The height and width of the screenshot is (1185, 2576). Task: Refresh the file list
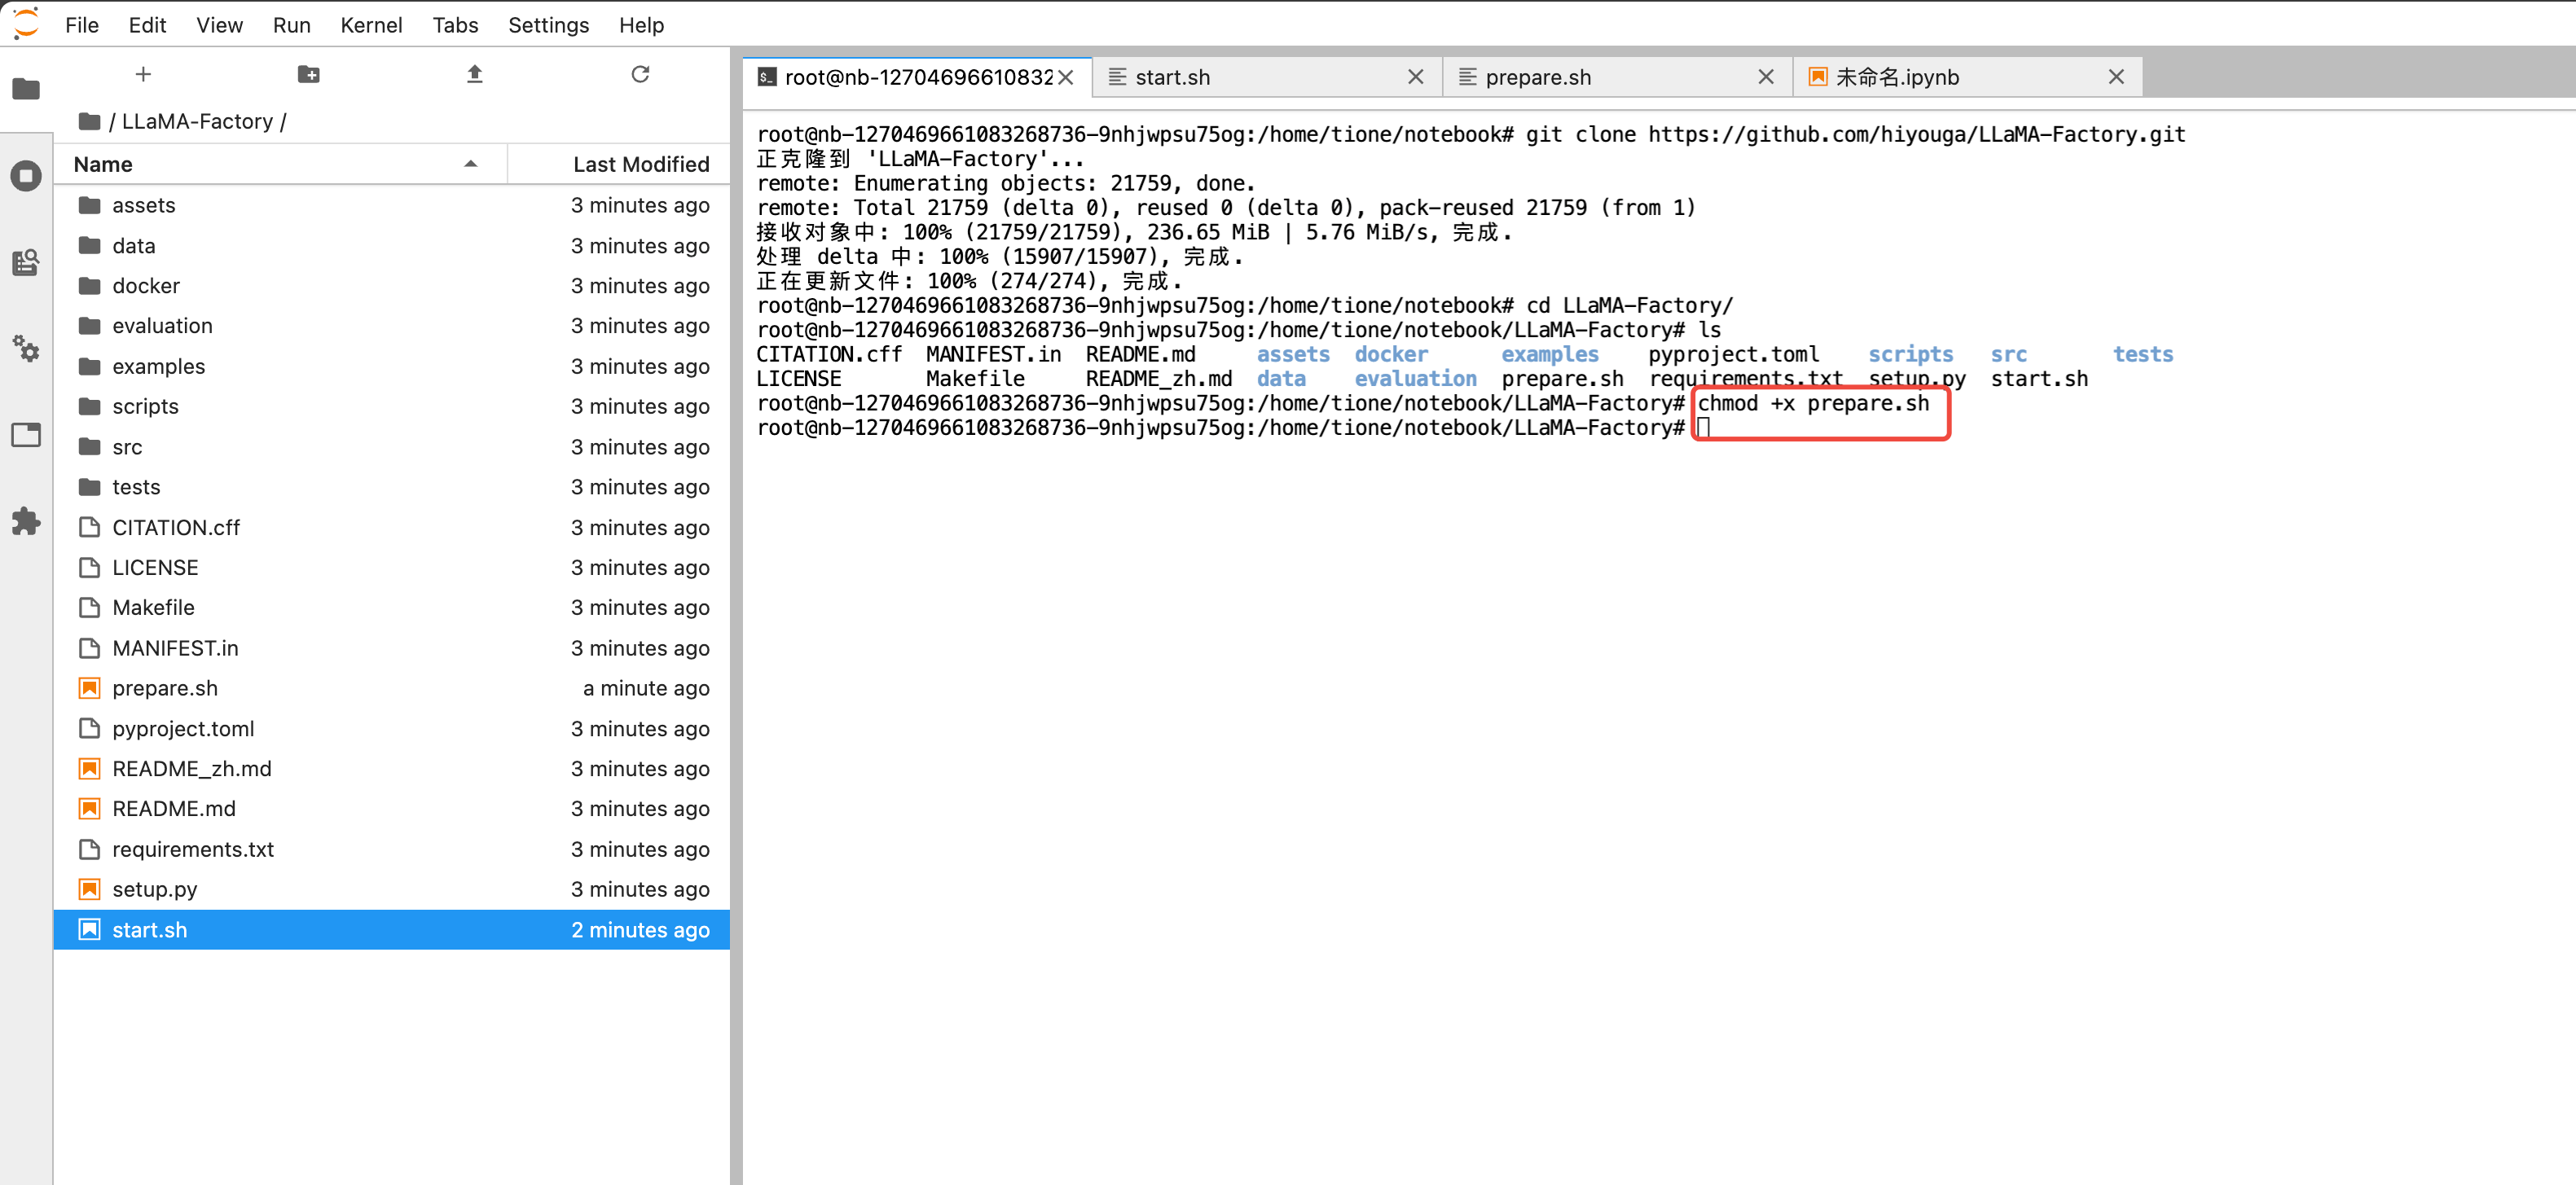(640, 74)
